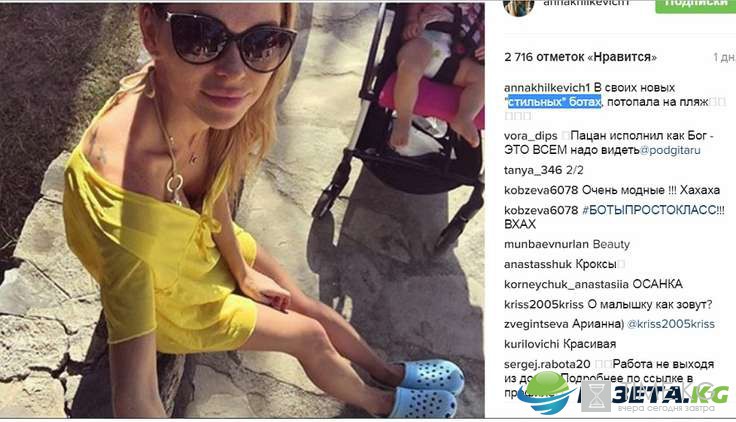The image size is (736, 422).
Task: Click annakhilkevich1 username in the caption
Action: pyautogui.click(x=547, y=88)
